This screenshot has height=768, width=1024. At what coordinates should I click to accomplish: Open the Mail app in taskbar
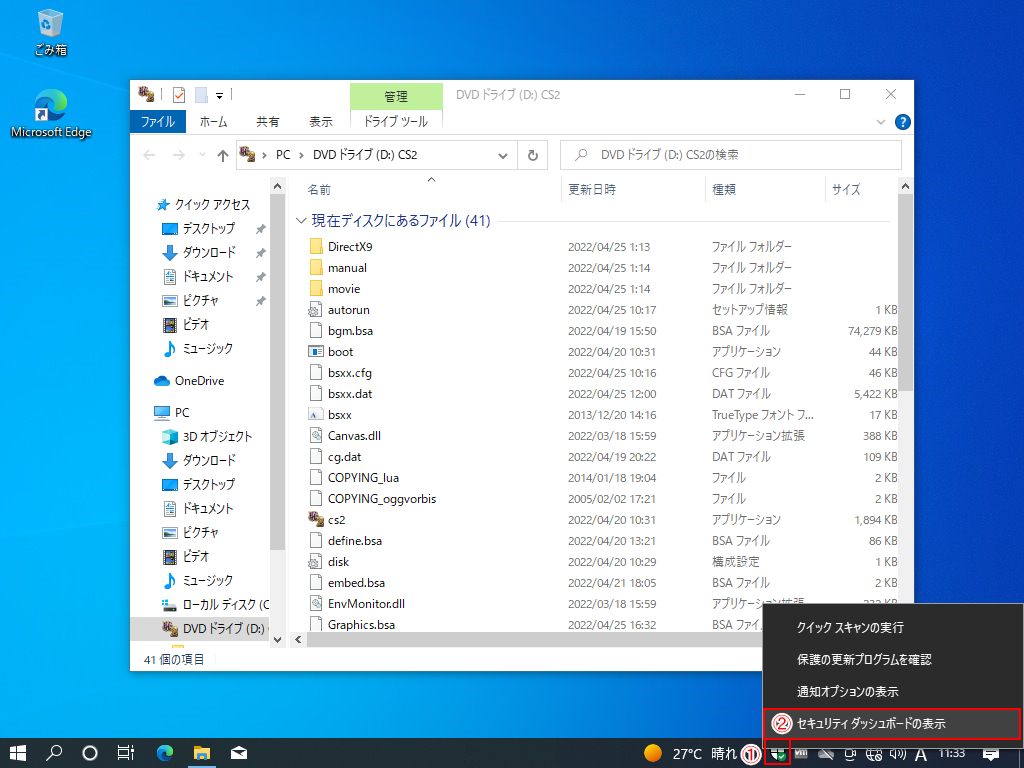click(x=239, y=753)
